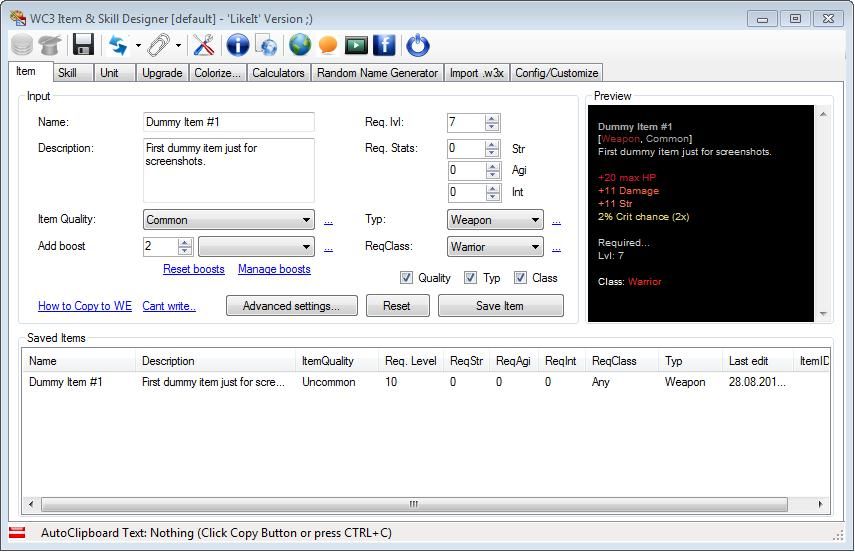
Task: Toggle the Quality checkbox
Action: click(x=406, y=278)
